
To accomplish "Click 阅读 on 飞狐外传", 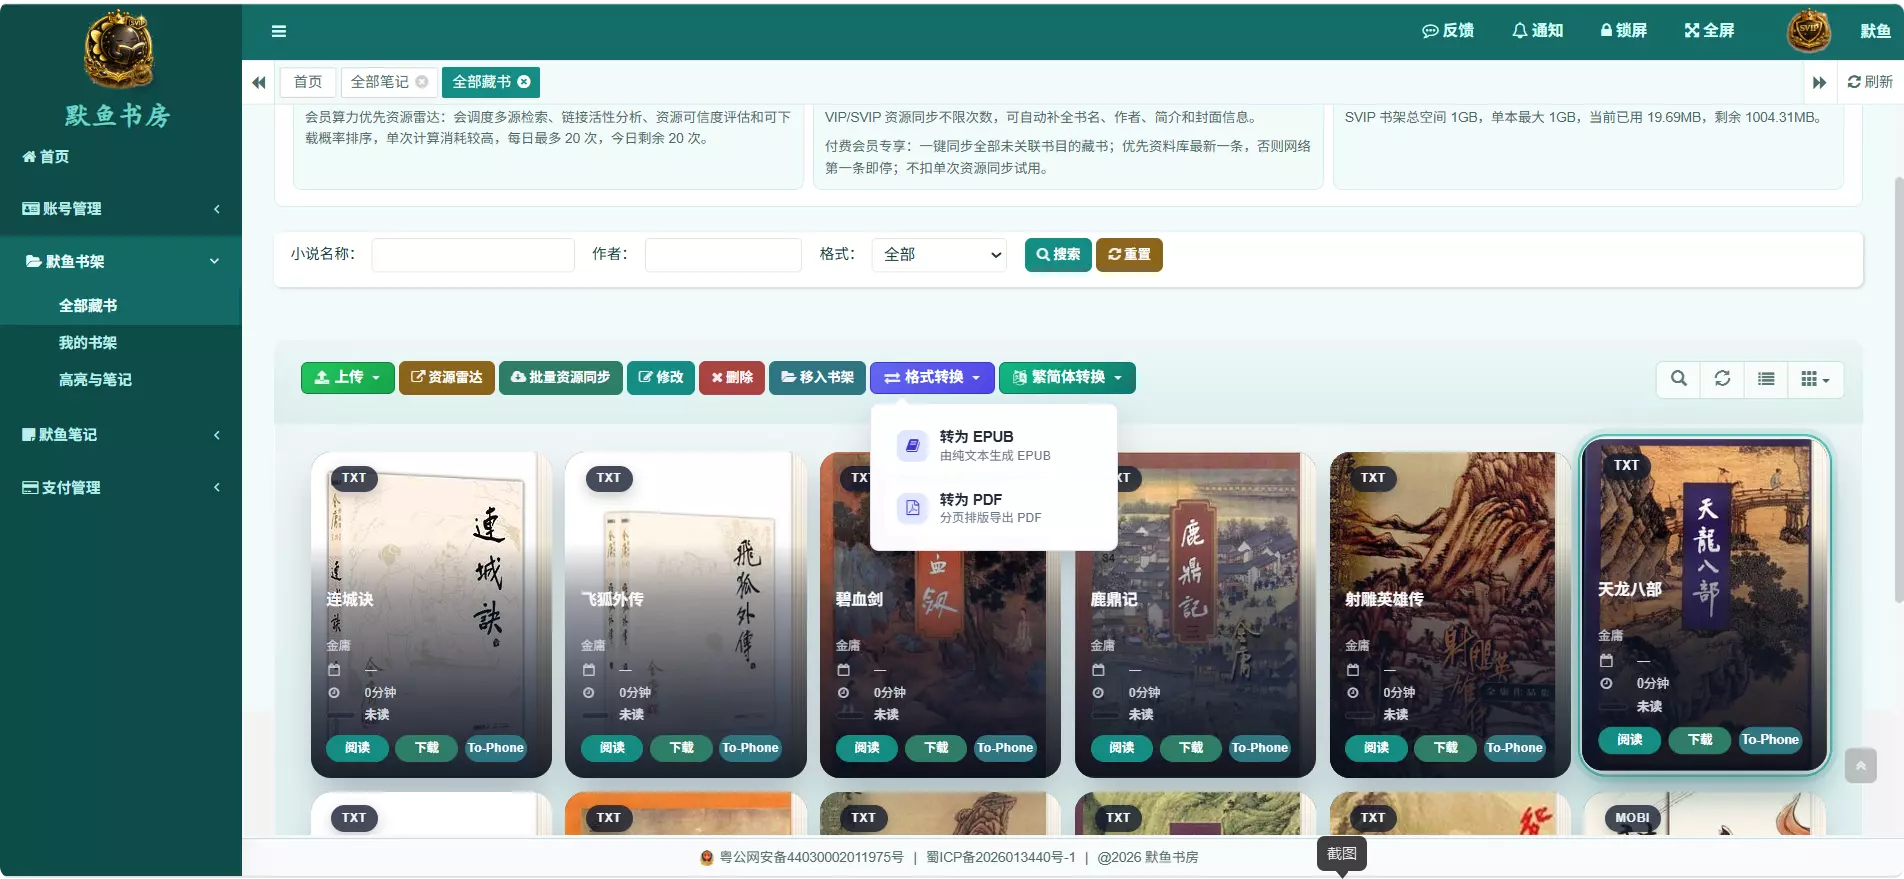I will tap(612, 749).
